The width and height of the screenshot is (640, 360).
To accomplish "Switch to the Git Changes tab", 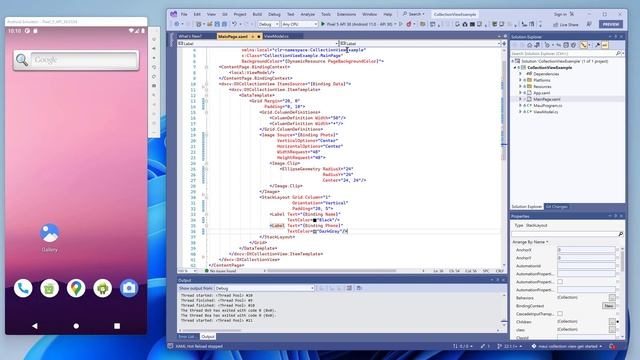I will (556, 207).
